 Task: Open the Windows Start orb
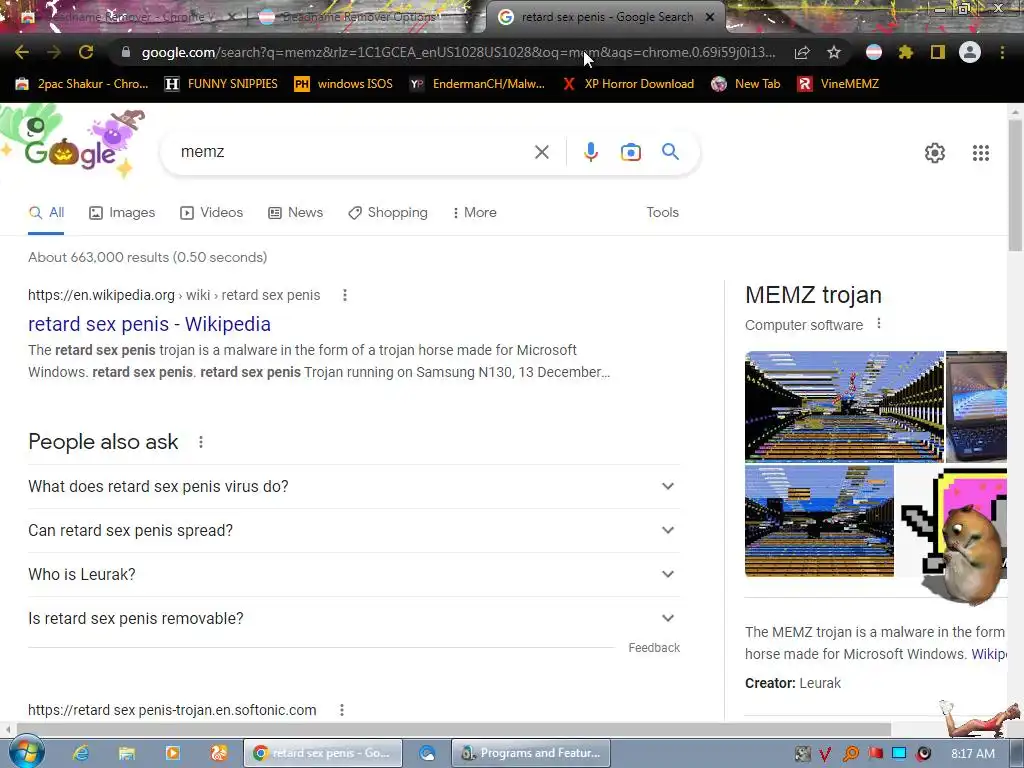(26, 753)
